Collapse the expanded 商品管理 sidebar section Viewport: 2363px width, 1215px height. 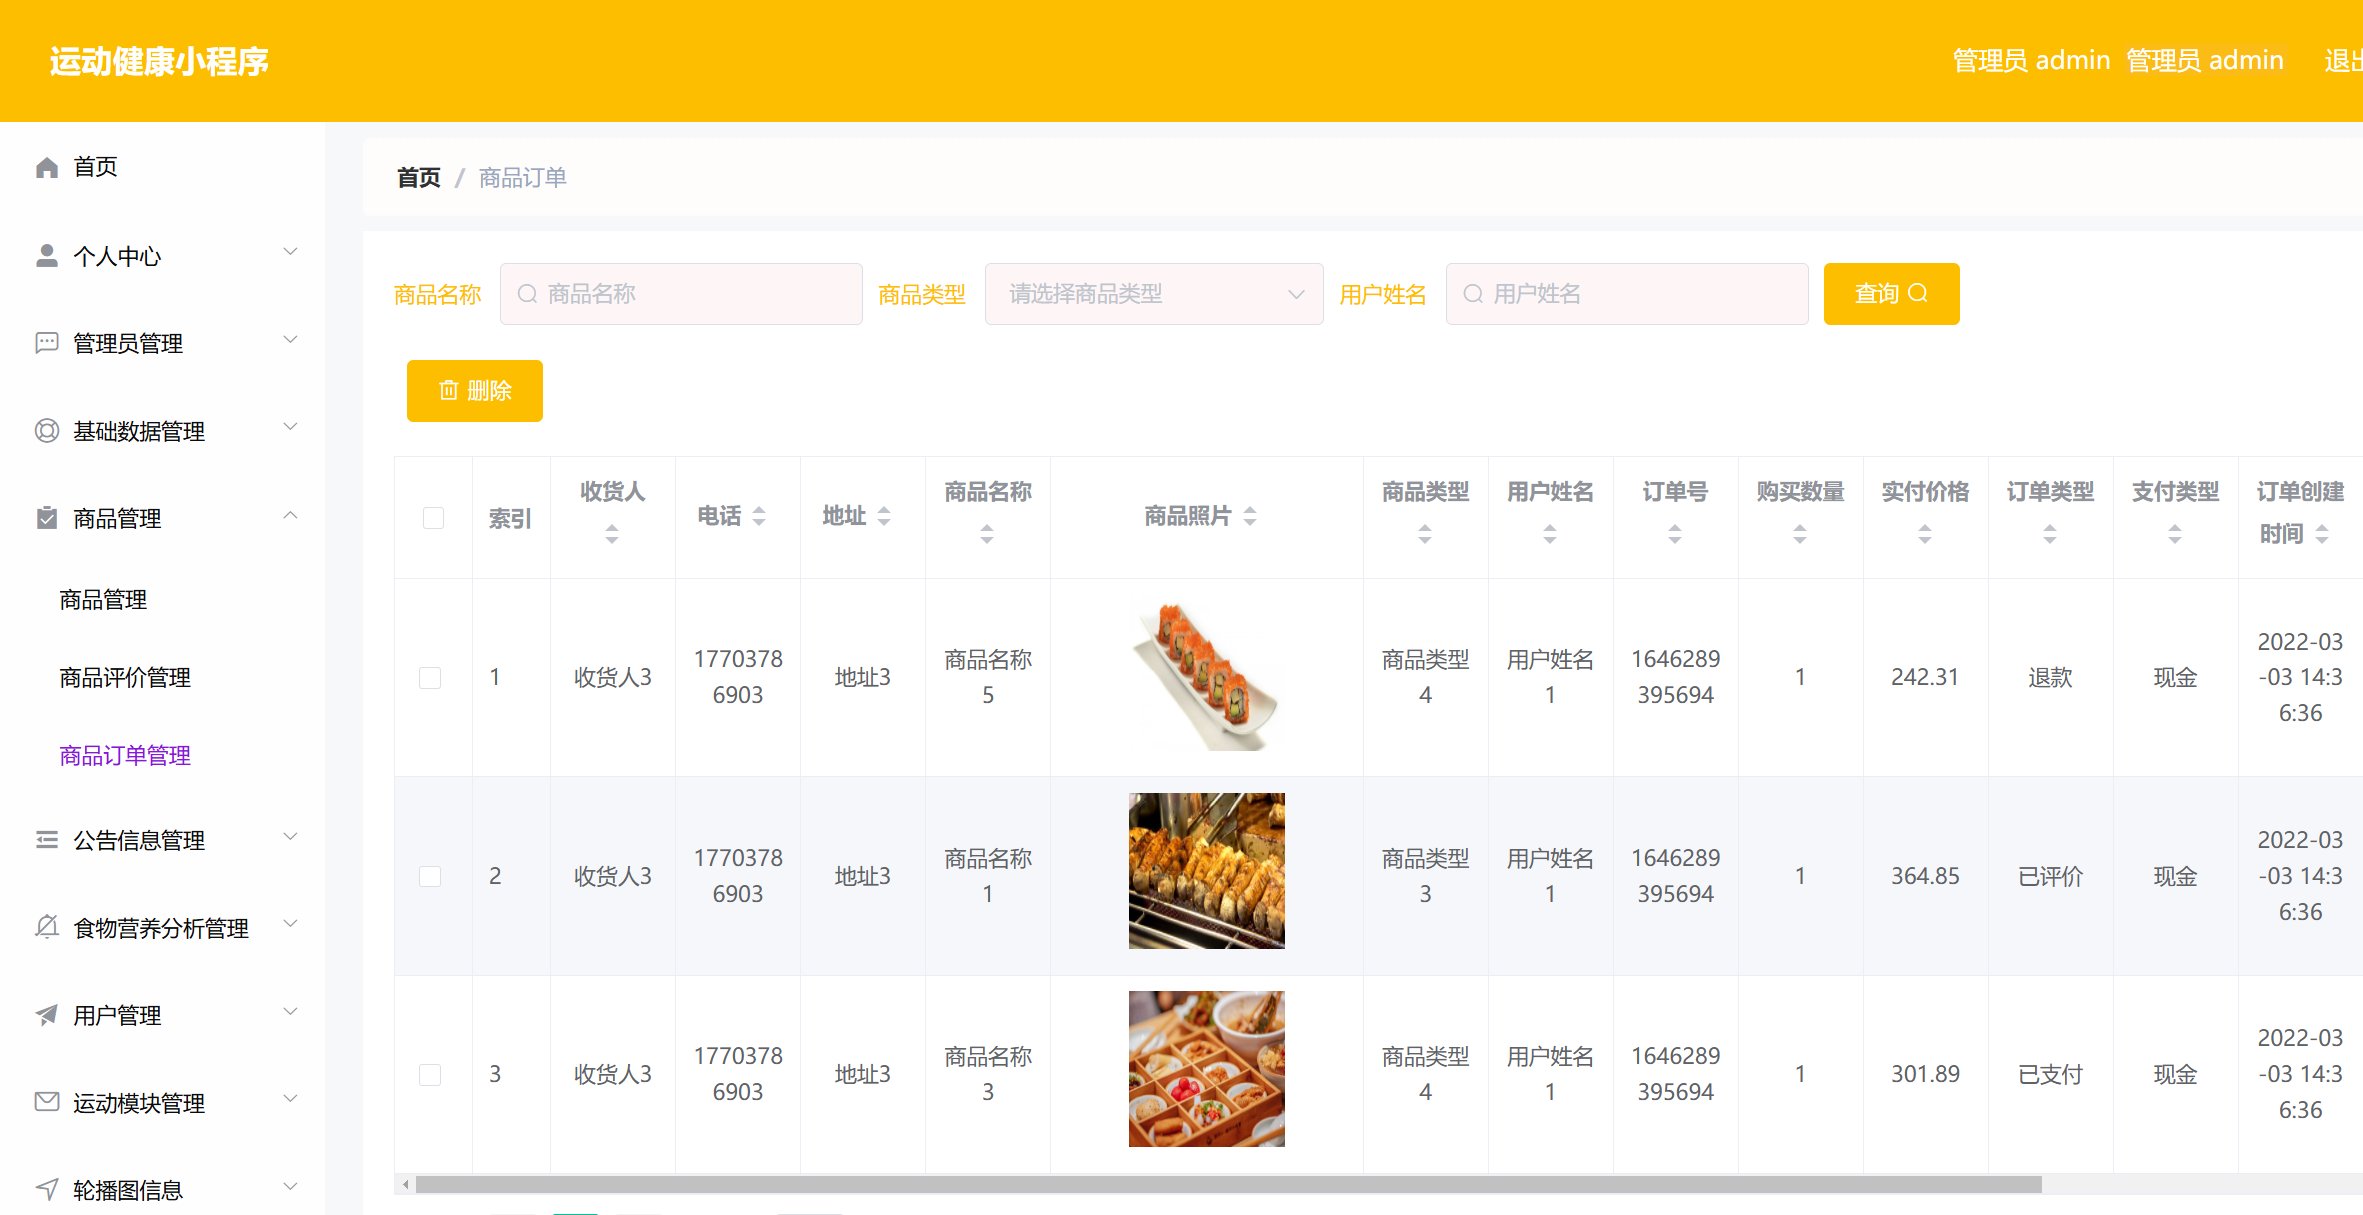click(x=290, y=516)
